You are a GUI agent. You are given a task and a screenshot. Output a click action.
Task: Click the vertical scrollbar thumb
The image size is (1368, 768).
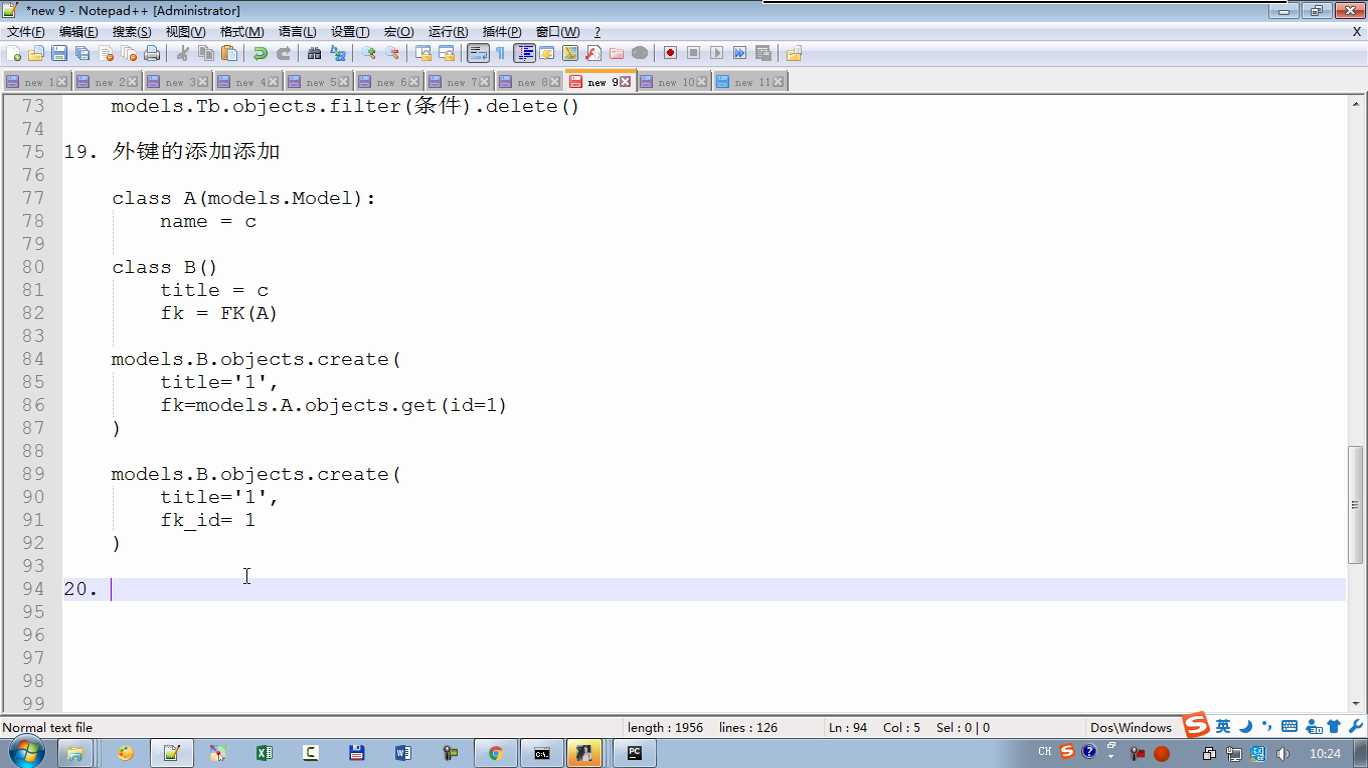[x=1356, y=504]
